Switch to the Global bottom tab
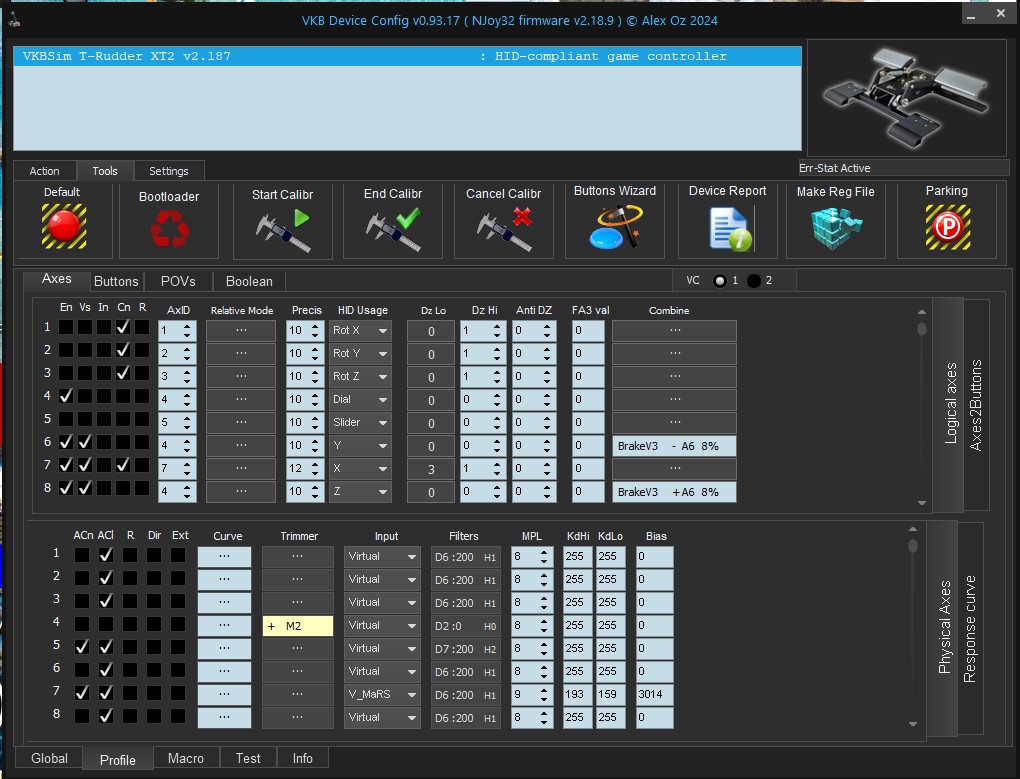This screenshot has height=779, width=1020. (49, 758)
